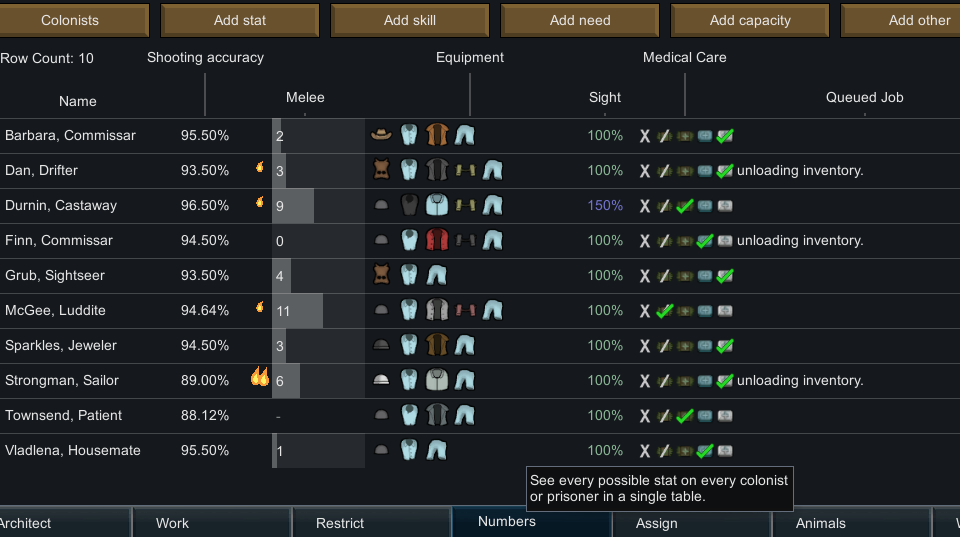960x537 pixels.
Task: Click Vladlena's light-blue pants icon
Action: [x=436, y=450]
